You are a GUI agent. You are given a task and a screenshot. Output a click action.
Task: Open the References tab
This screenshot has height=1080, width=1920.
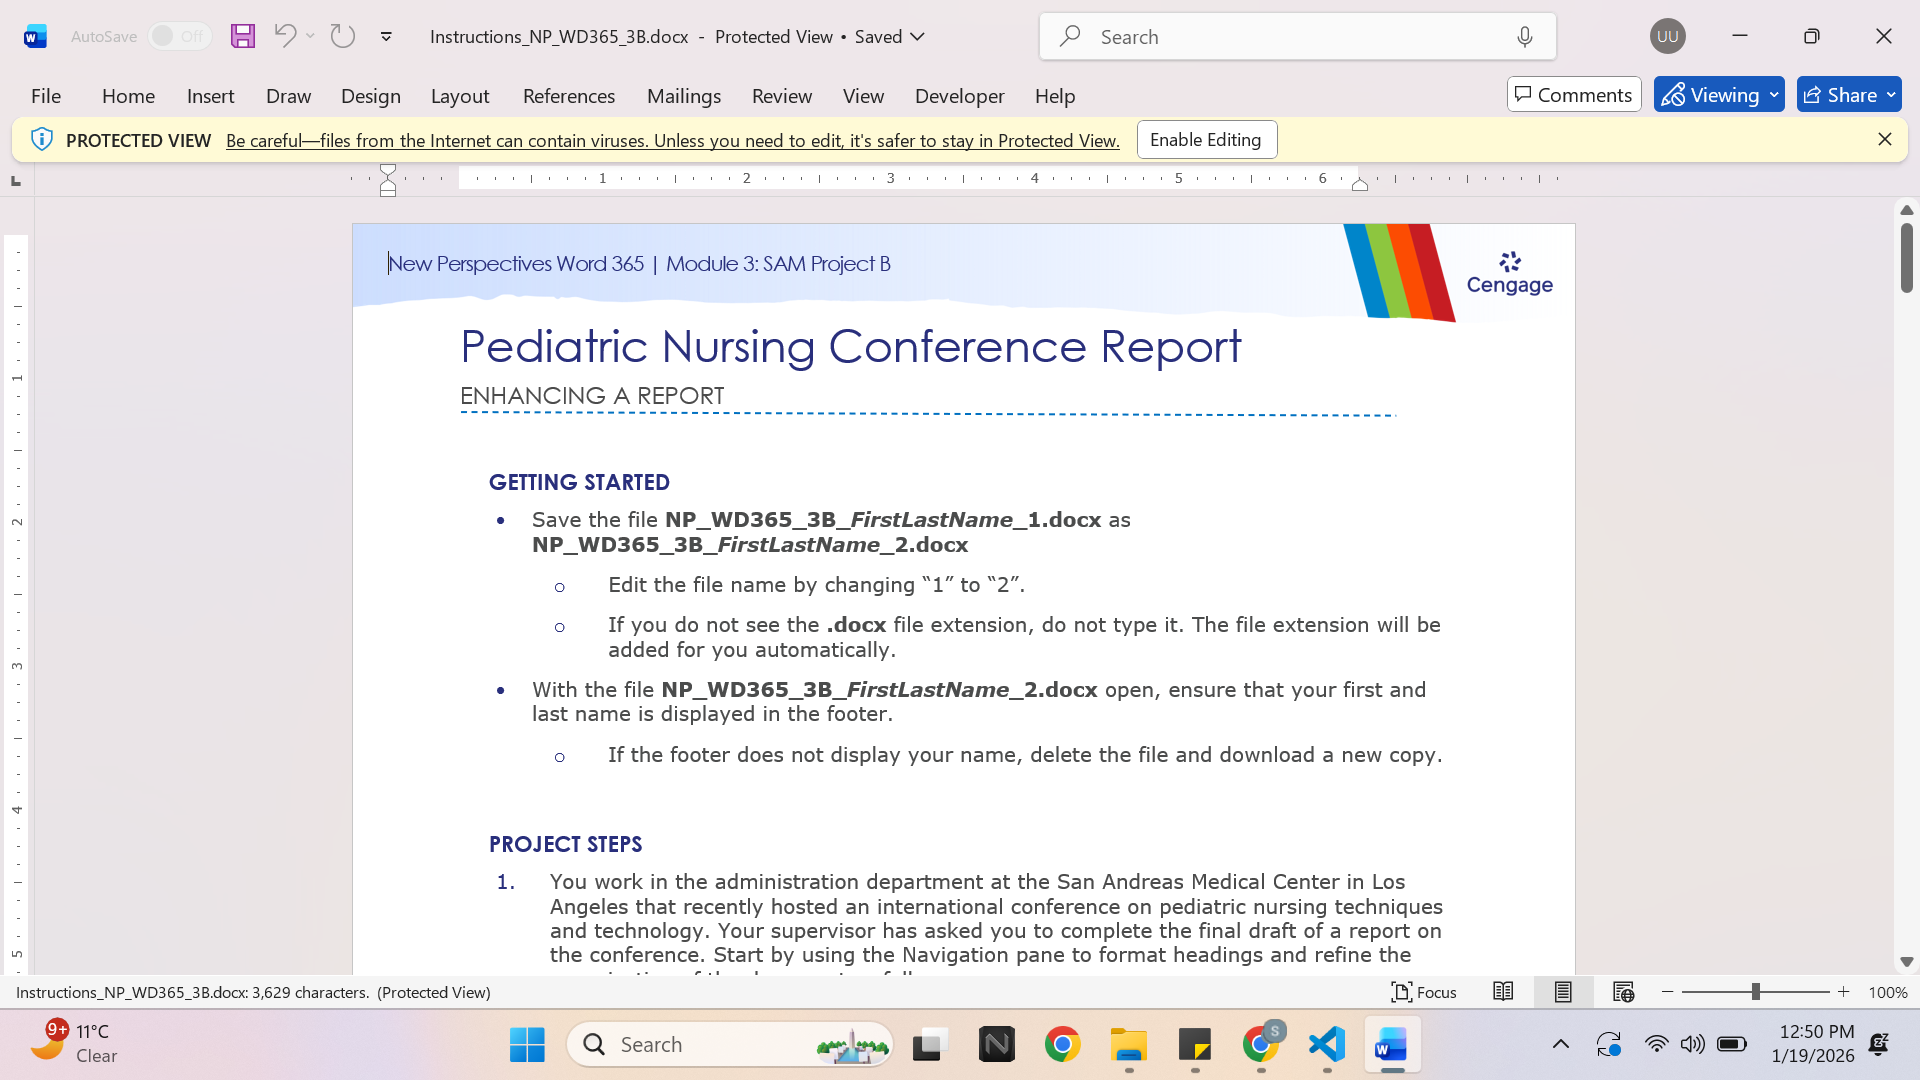(569, 96)
